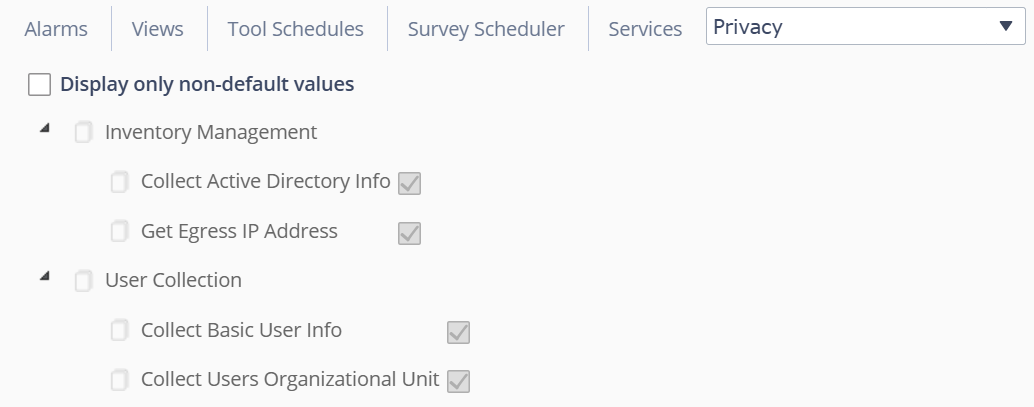Click the Collect Active Directory Info page icon
This screenshot has height=407, width=1034.
coord(120,183)
